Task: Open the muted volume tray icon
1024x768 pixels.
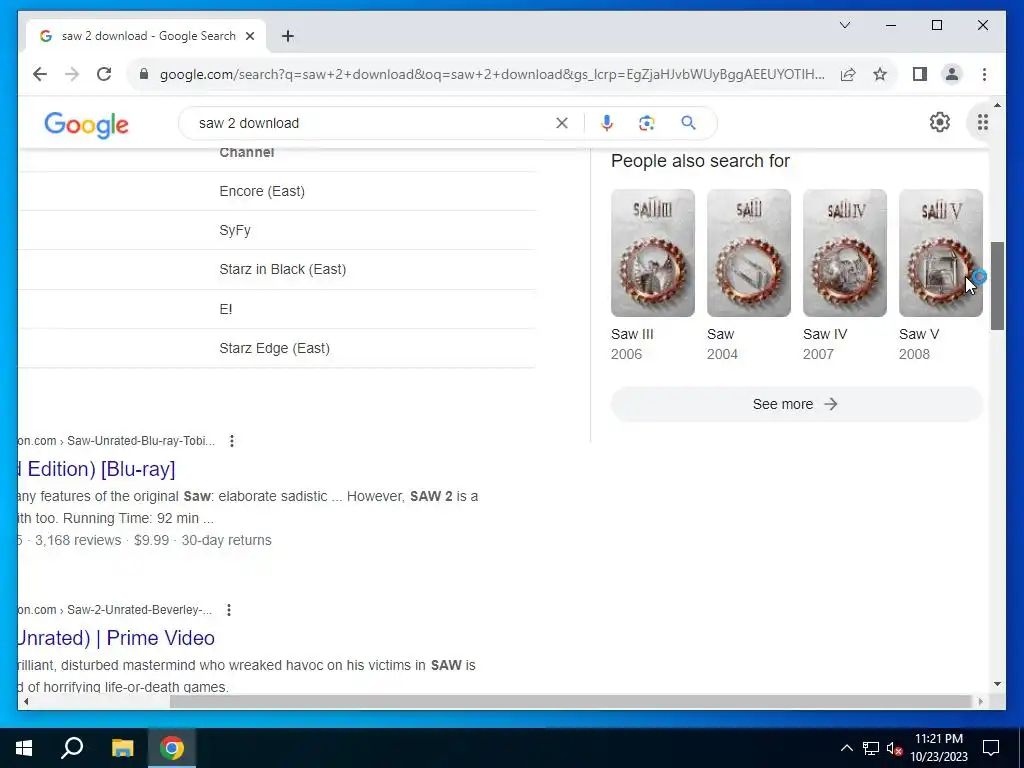Action: (x=895, y=748)
